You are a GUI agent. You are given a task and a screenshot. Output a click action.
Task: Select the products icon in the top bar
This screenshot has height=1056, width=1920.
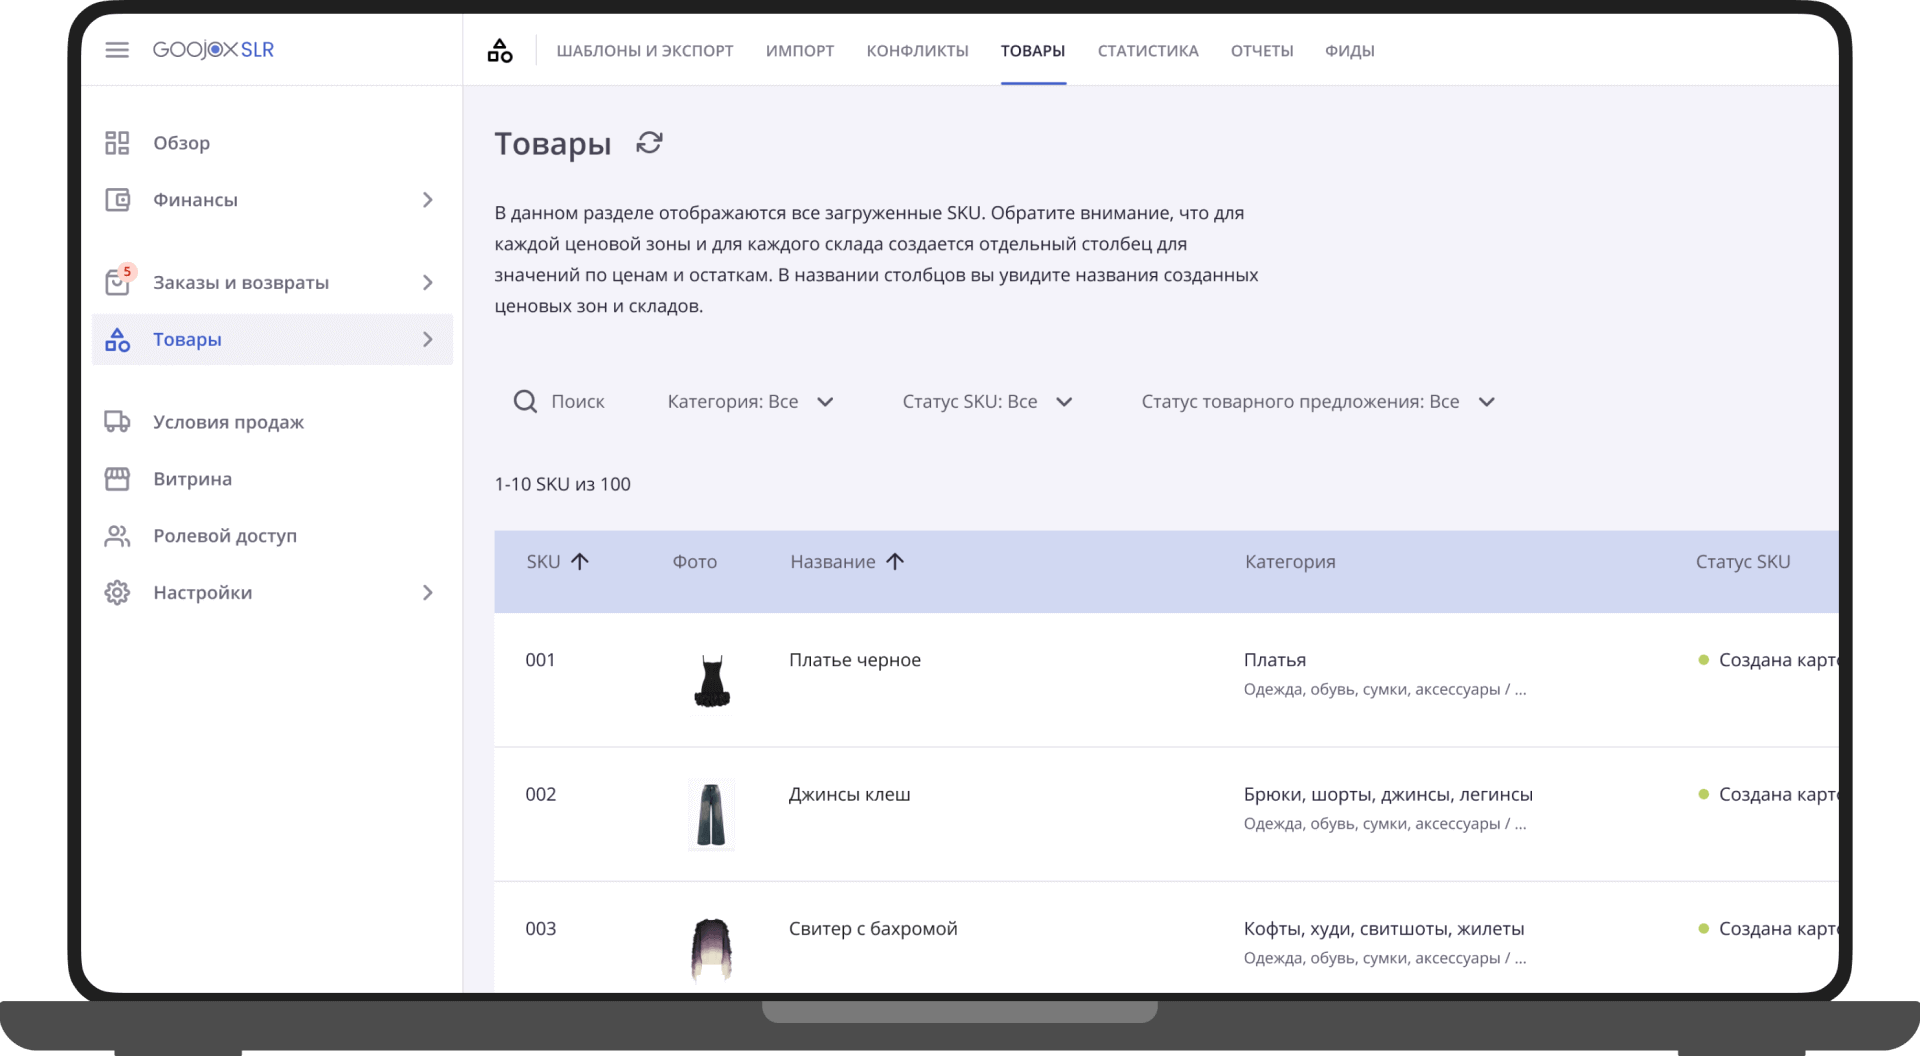[500, 50]
